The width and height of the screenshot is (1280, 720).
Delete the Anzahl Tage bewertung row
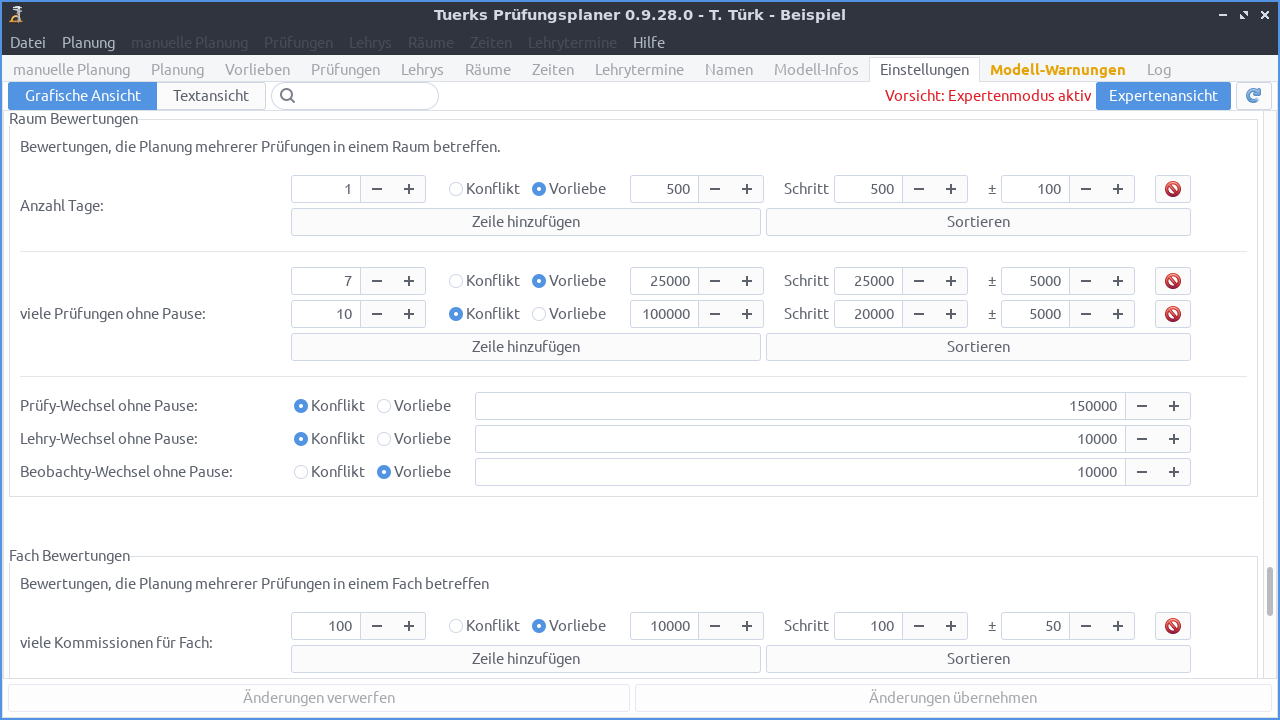tap(1171, 188)
